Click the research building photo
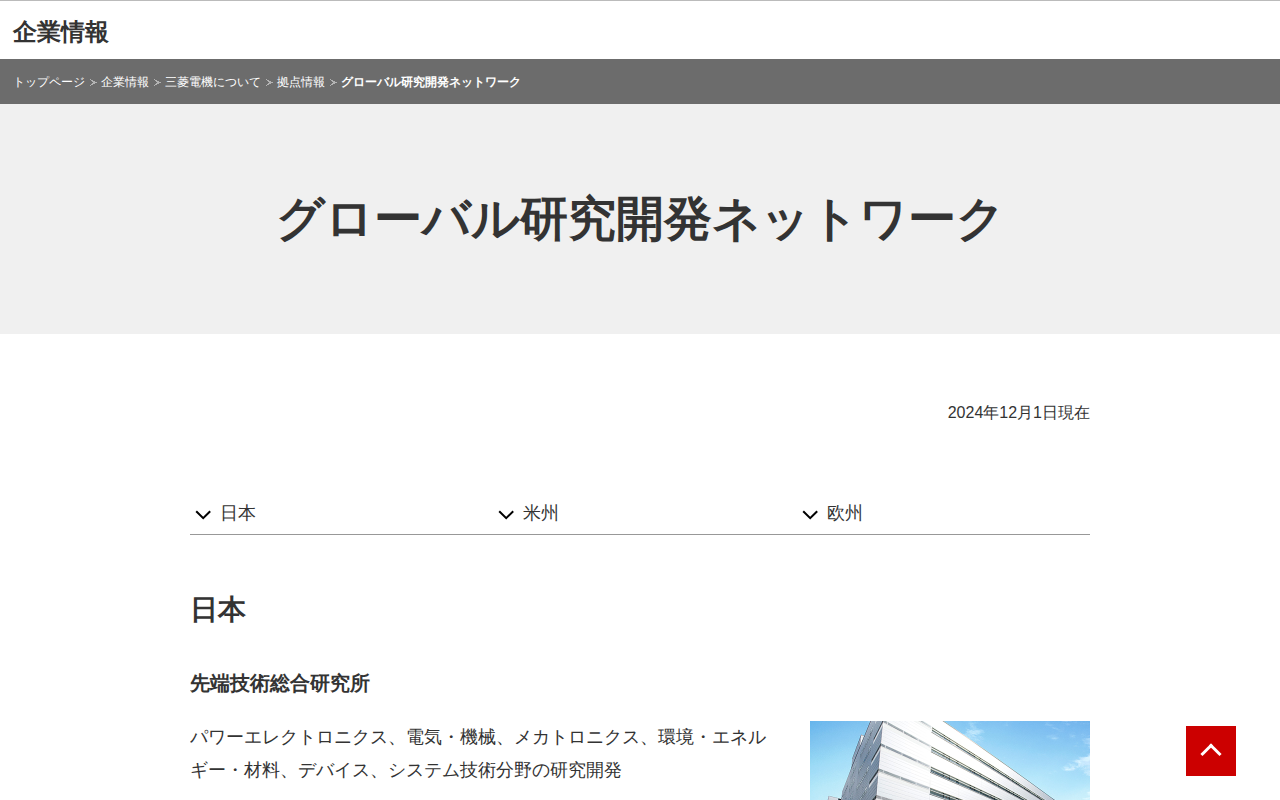 point(949,760)
